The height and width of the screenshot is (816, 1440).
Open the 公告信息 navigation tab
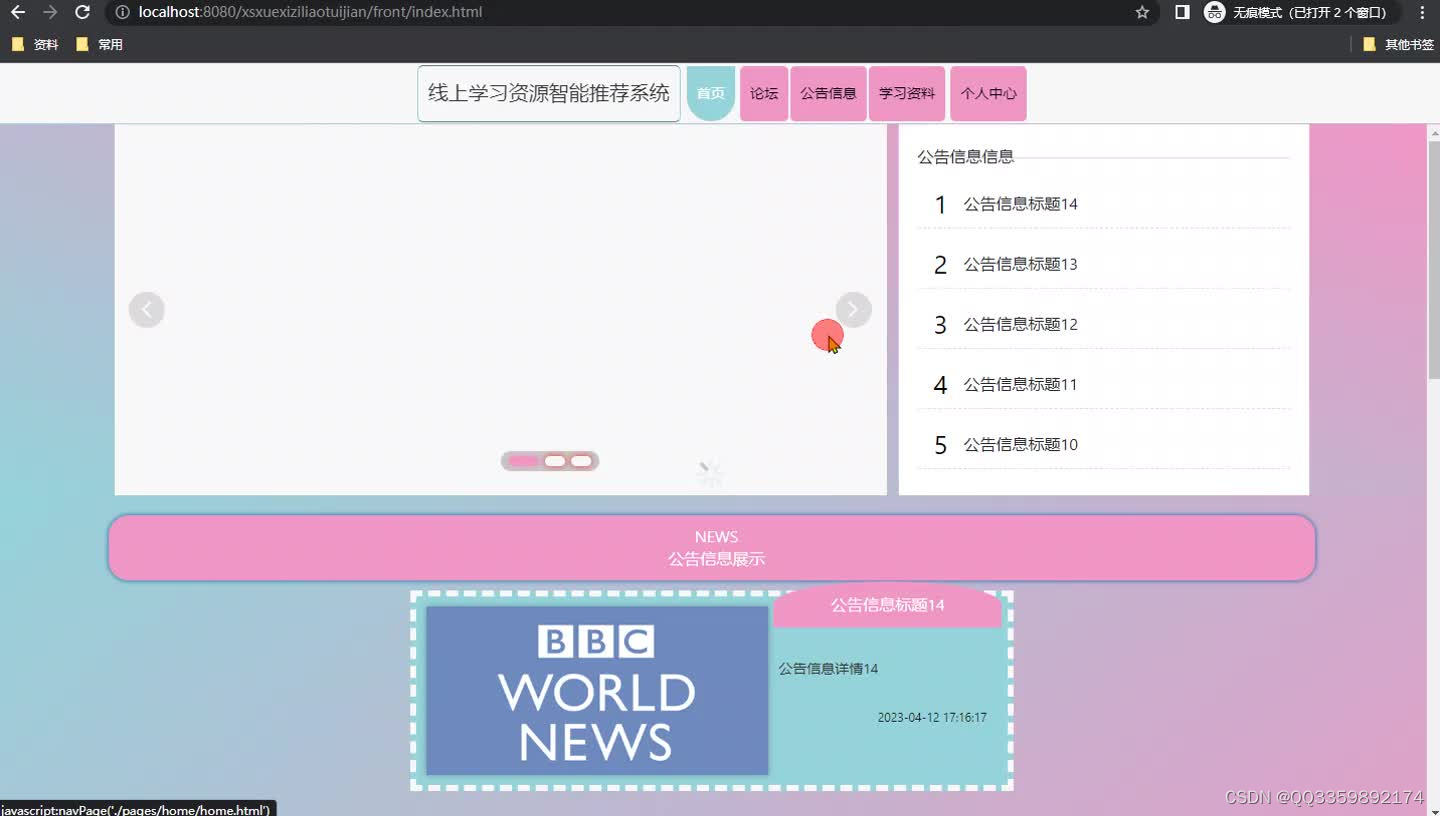(828, 93)
